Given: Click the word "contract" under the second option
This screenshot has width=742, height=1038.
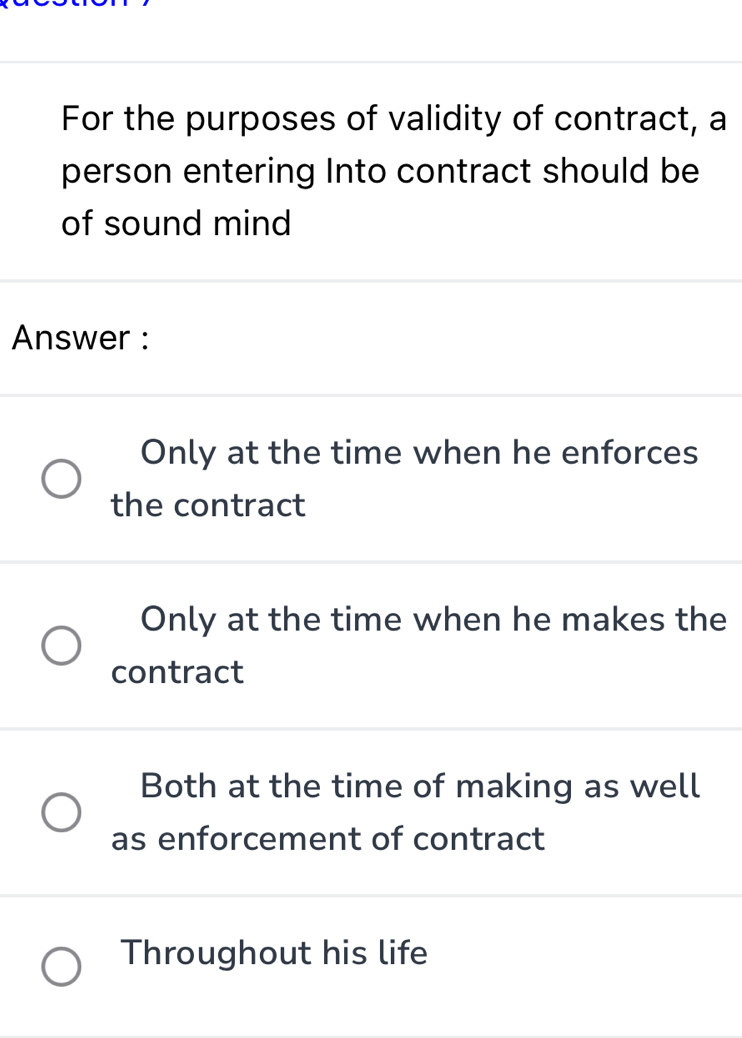Looking at the screenshot, I should tap(177, 673).
